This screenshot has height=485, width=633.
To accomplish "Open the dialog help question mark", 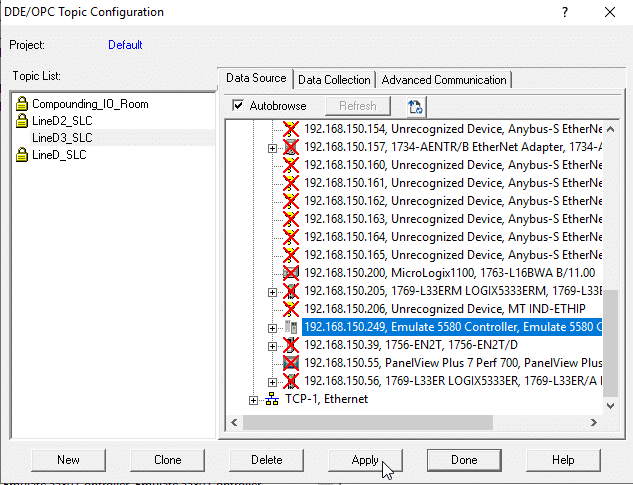I will (x=565, y=12).
